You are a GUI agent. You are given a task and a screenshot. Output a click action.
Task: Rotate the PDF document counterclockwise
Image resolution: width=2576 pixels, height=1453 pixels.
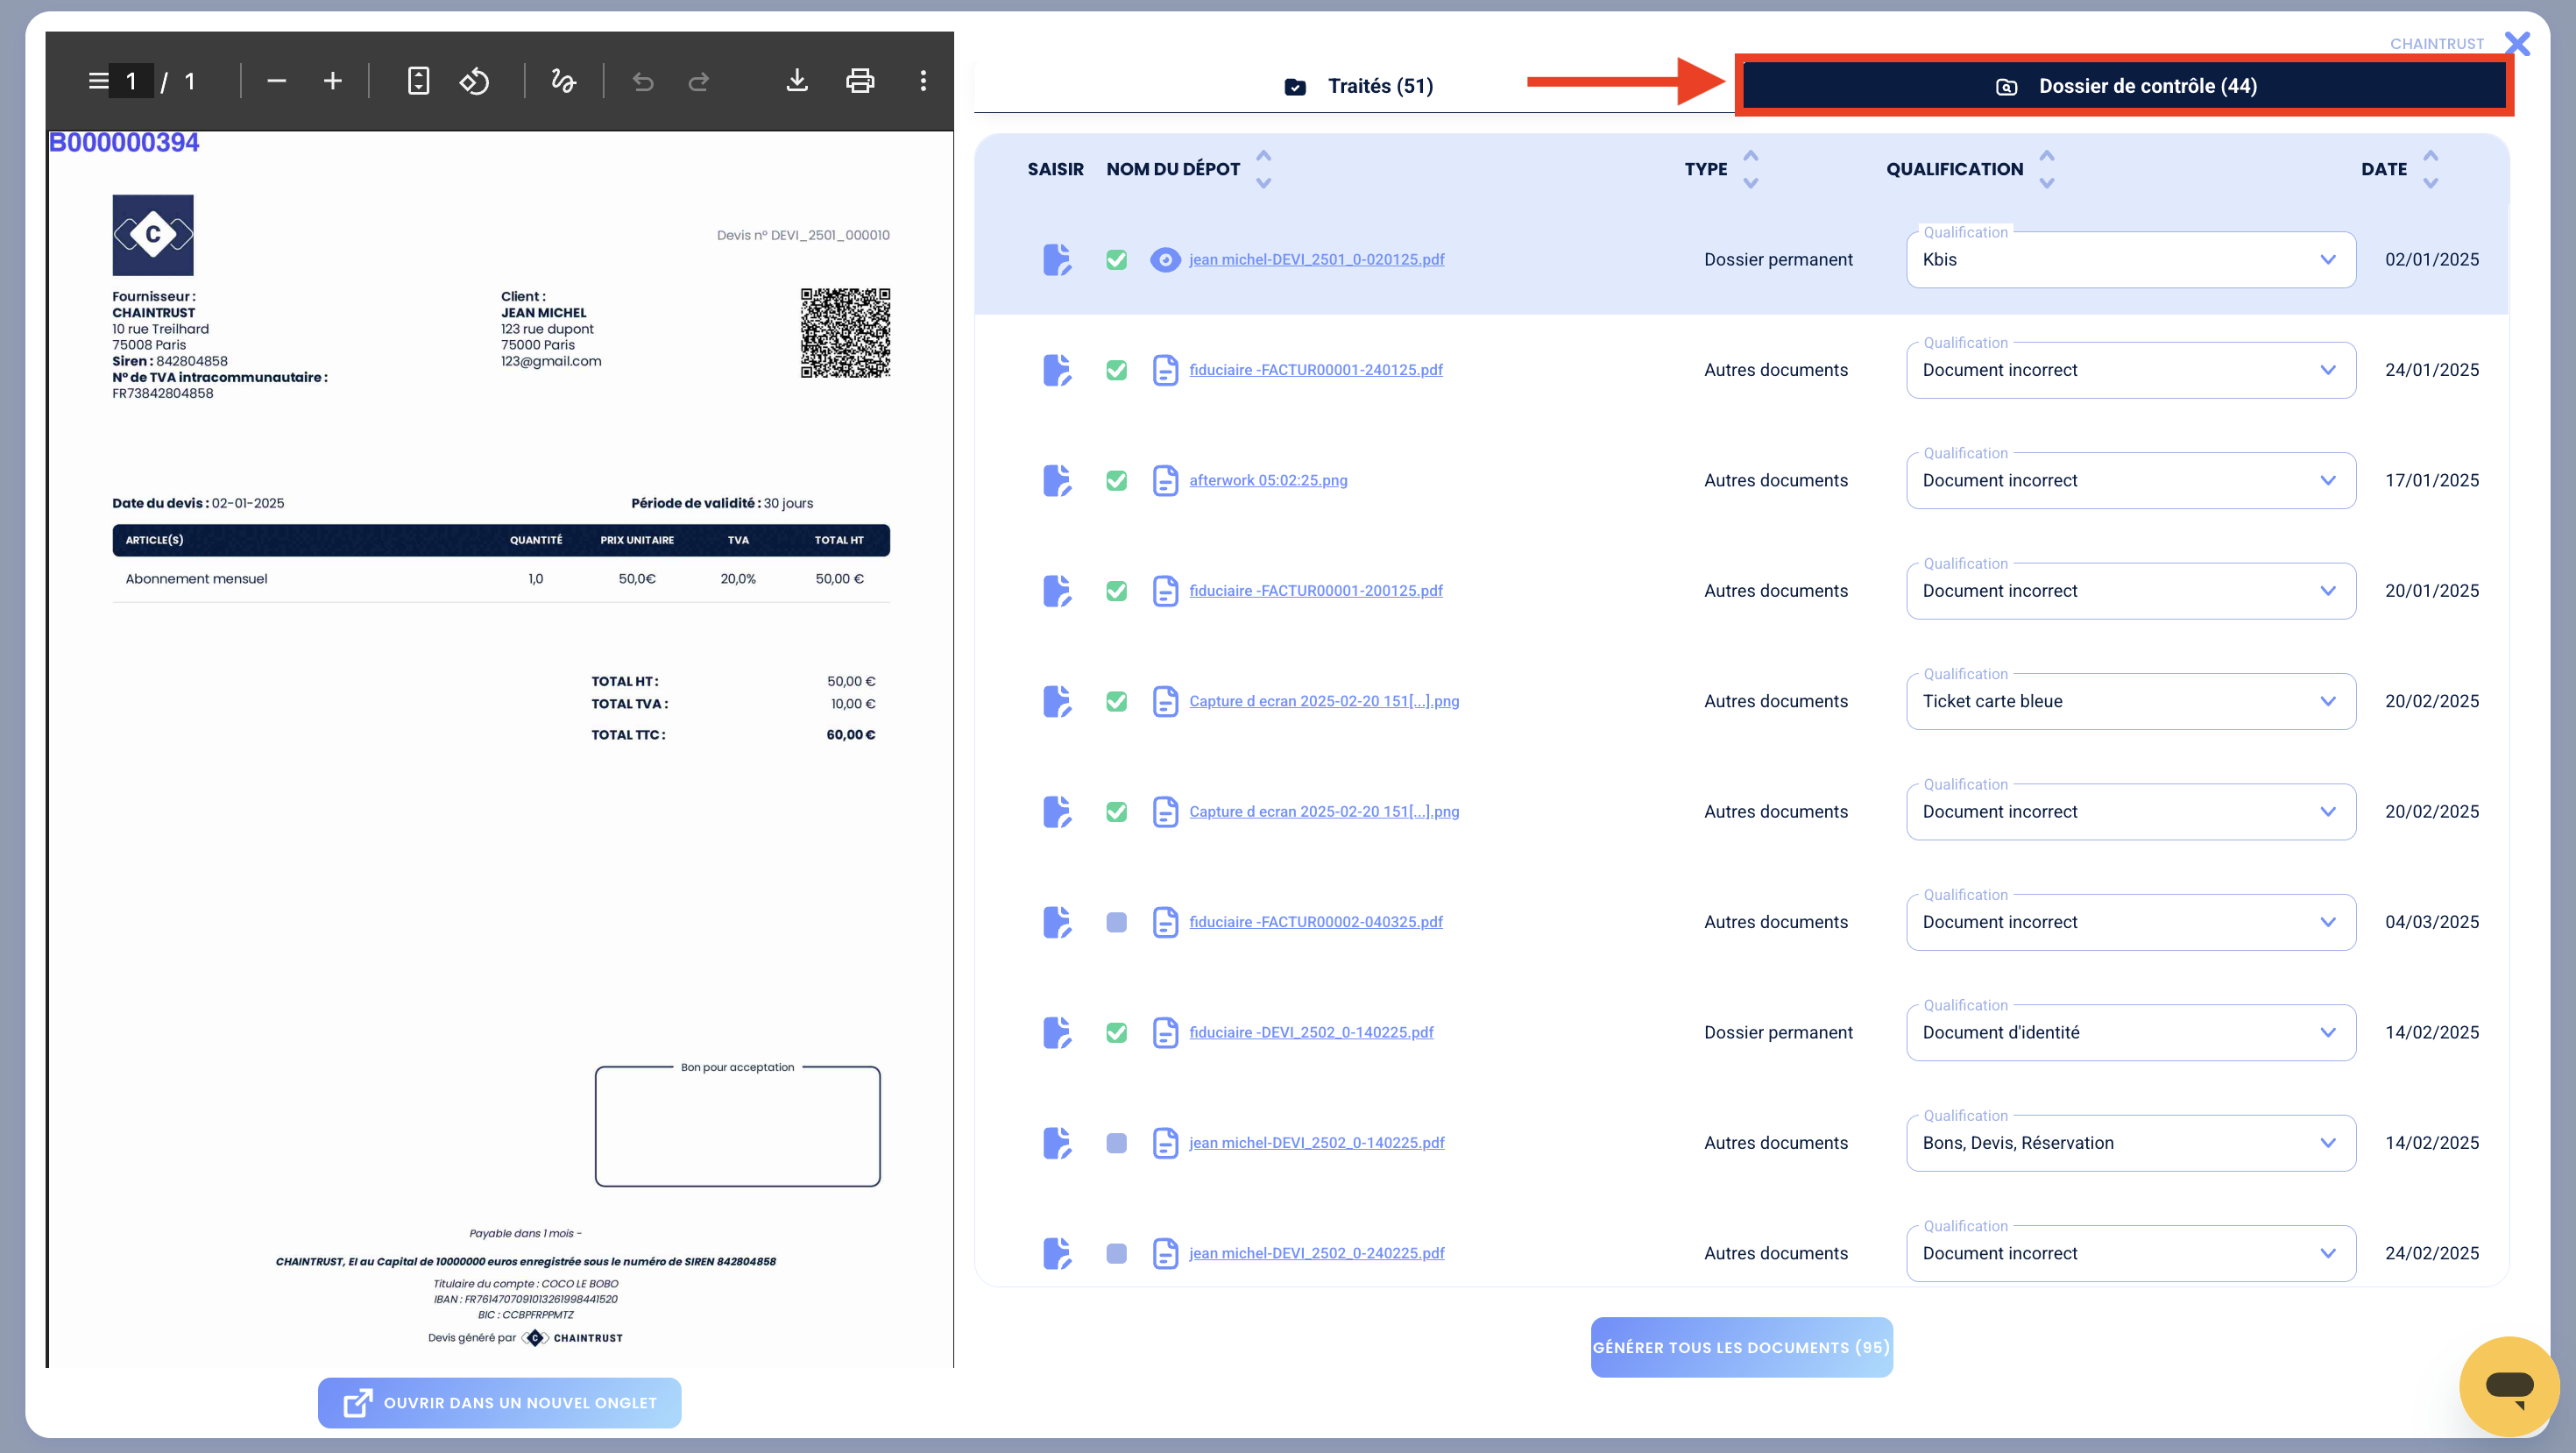click(x=475, y=81)
